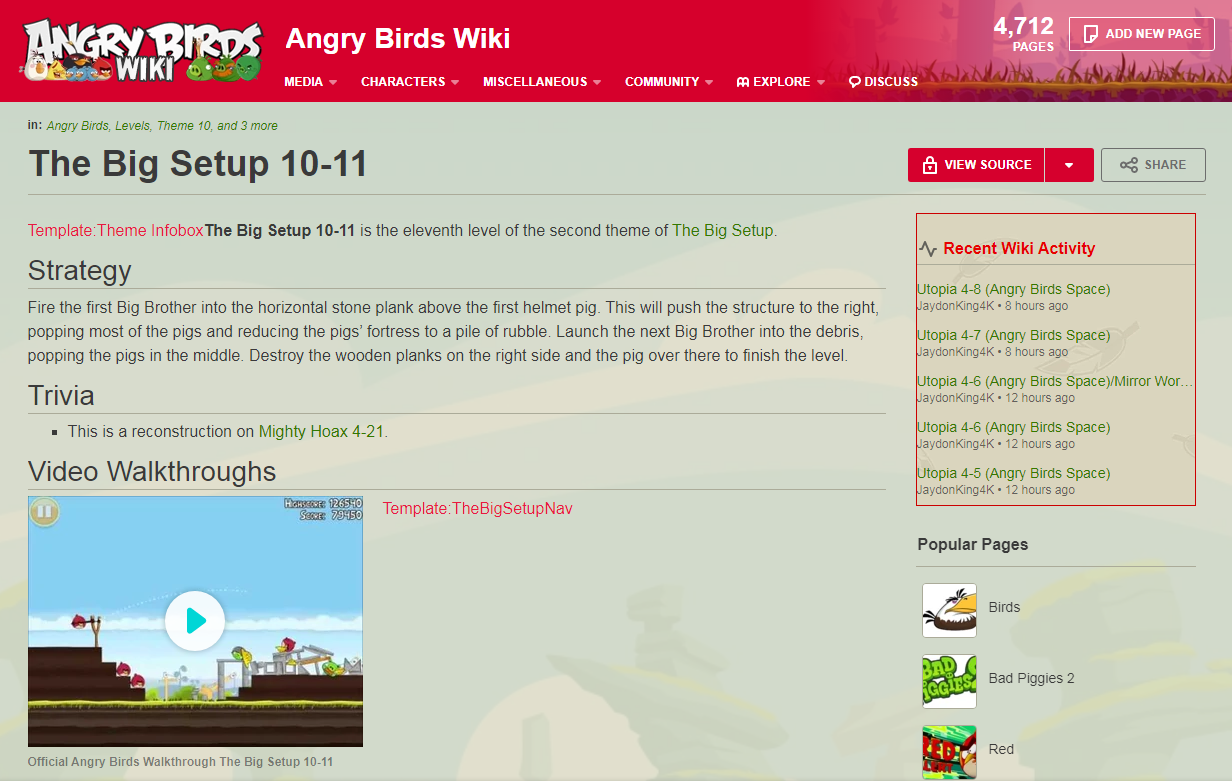
Task: Open the Bad Piggies 2 thumbnail icon
Action: 949,681
